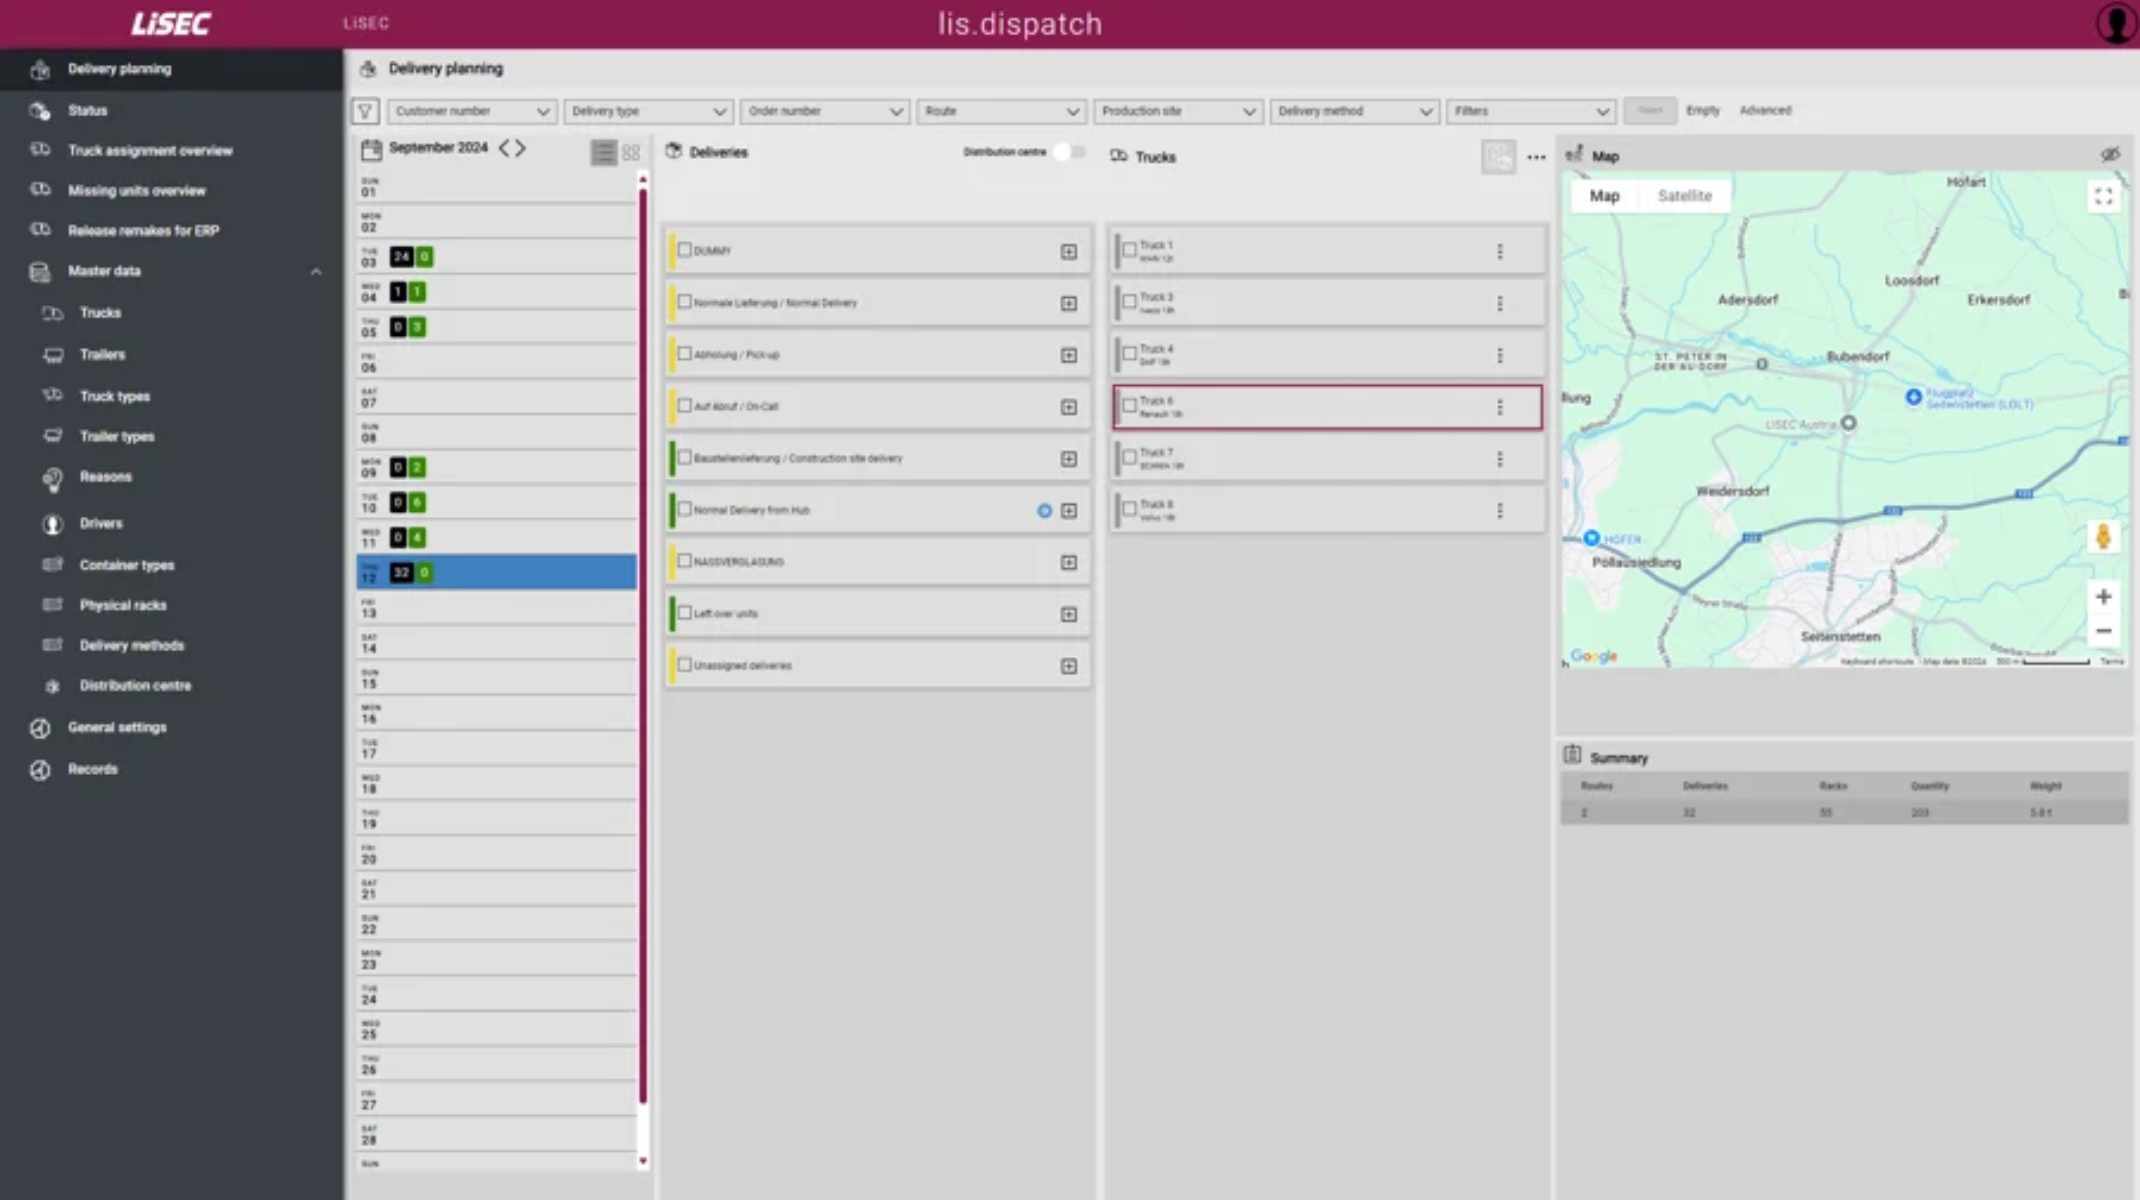Zoom out on the map
The height and width of the screenshot is (1200, 2140).
pyautogui.click(x=2103, y=631)
